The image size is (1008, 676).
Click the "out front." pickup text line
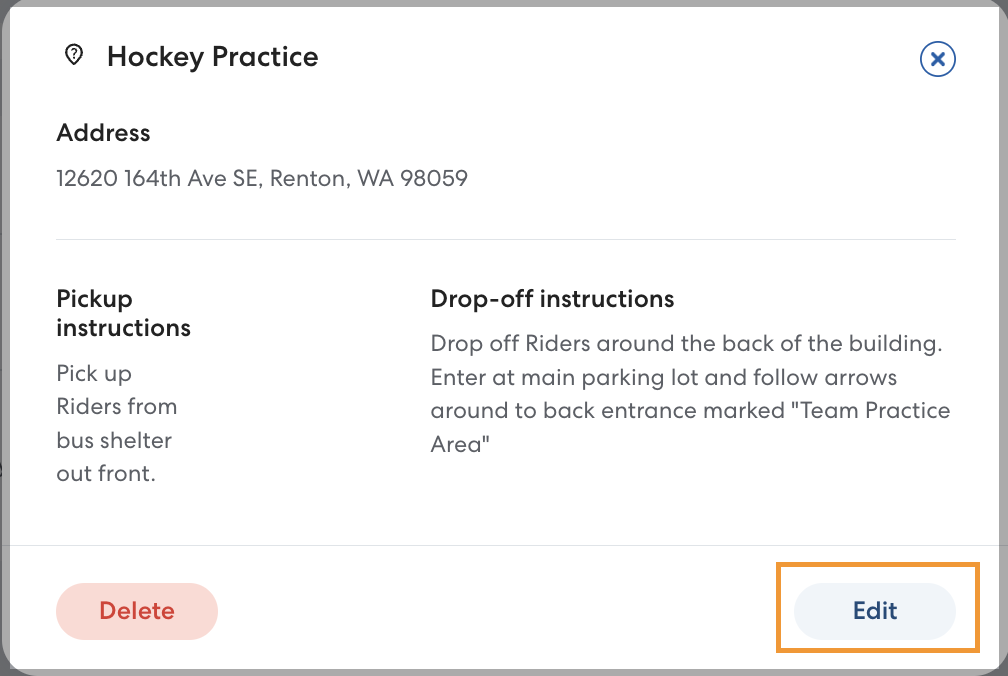click(106, 474)
